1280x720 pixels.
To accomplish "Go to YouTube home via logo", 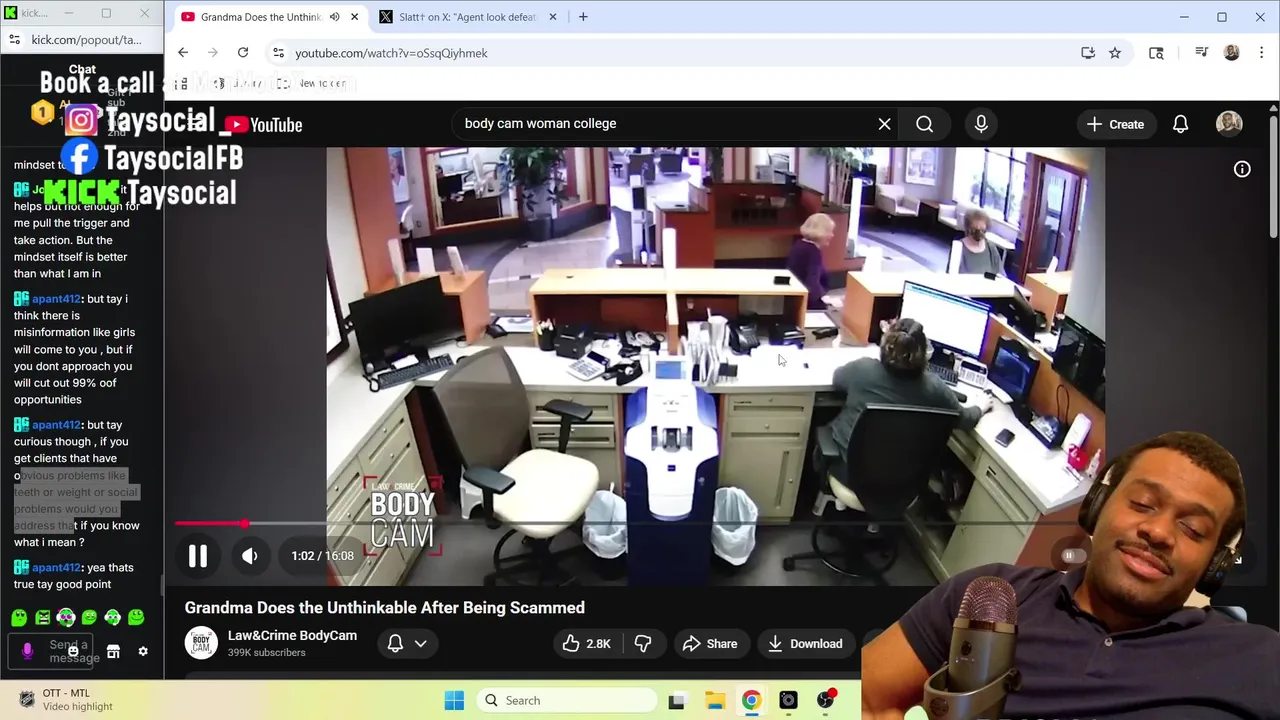I will coord(263,125).
